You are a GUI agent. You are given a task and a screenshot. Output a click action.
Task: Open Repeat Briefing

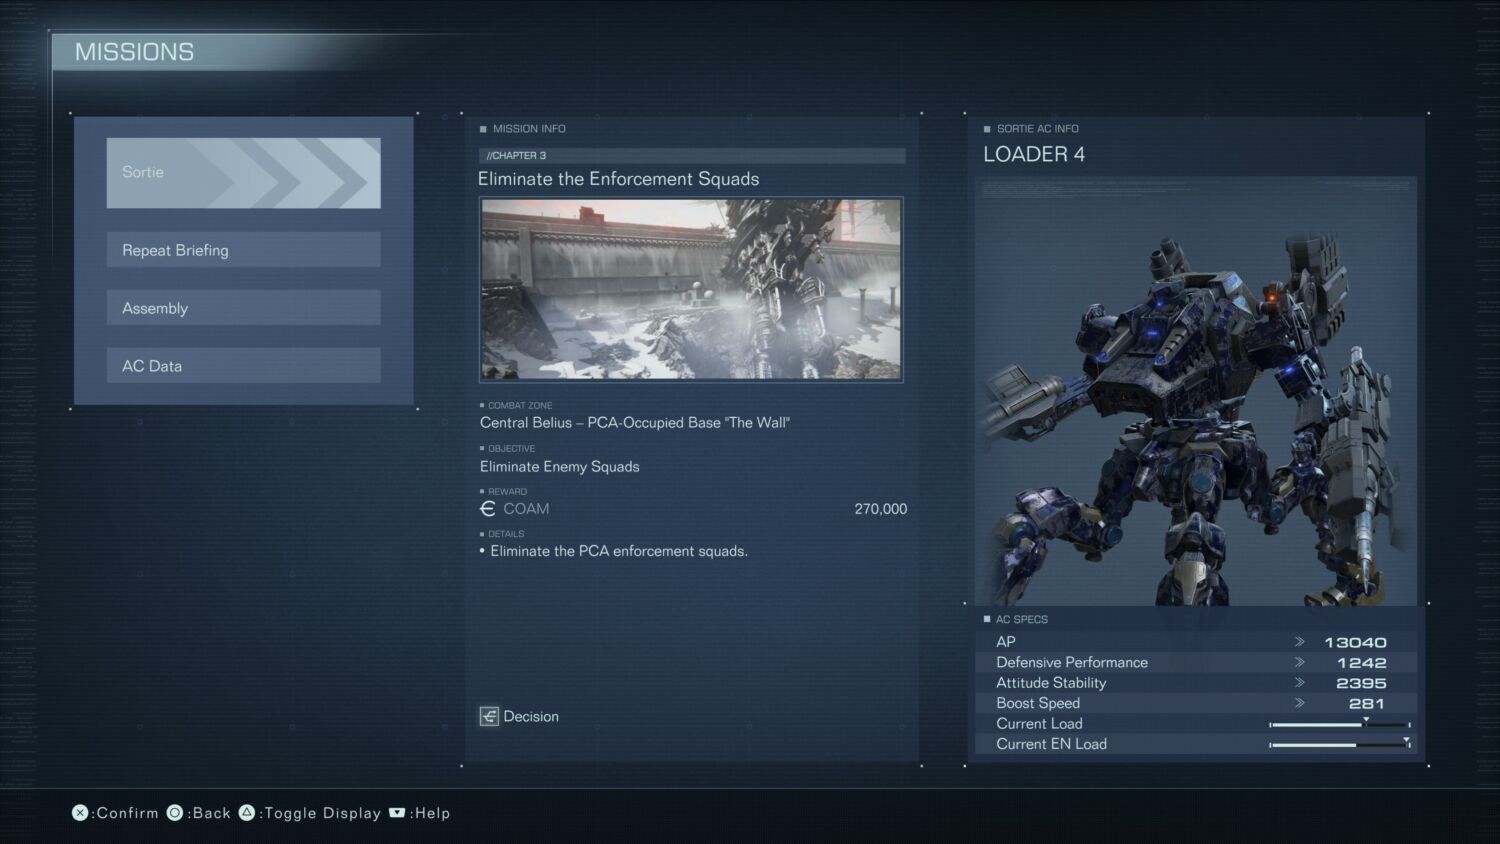[243, 250]
